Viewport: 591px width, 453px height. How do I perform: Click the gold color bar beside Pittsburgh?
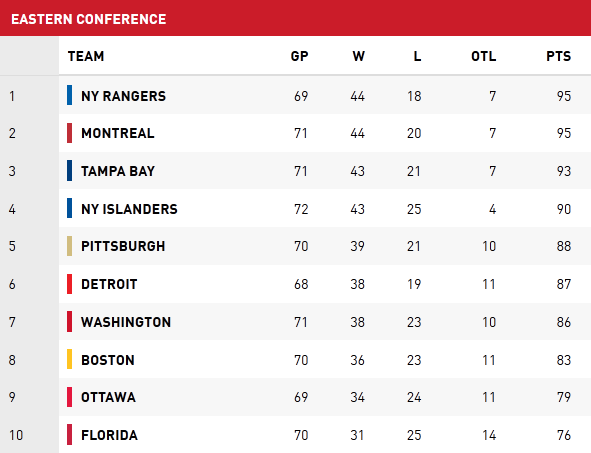[69, 246]
